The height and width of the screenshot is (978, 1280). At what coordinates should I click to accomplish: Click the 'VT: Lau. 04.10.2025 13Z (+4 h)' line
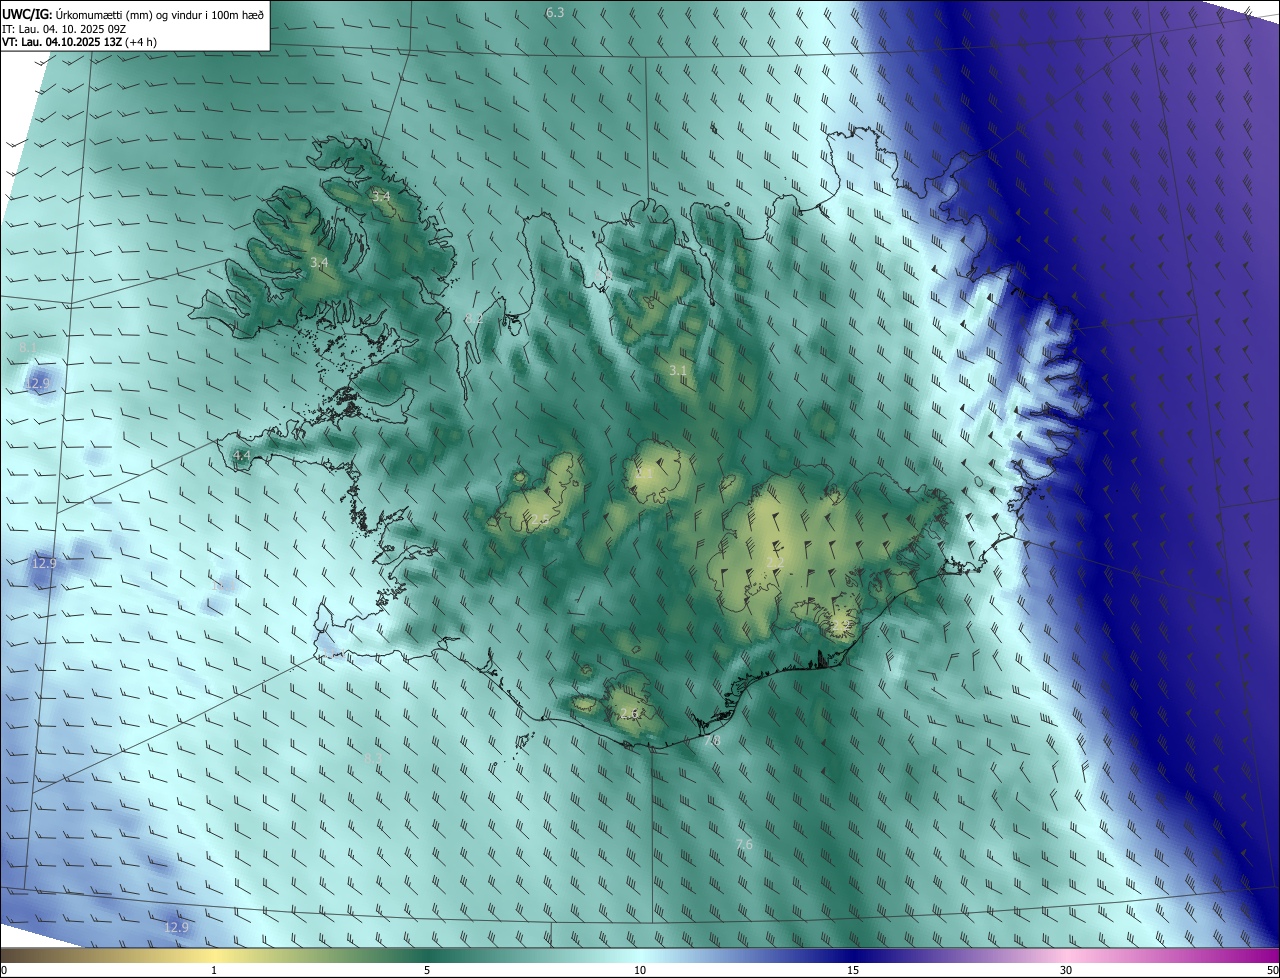coord(79,42)
